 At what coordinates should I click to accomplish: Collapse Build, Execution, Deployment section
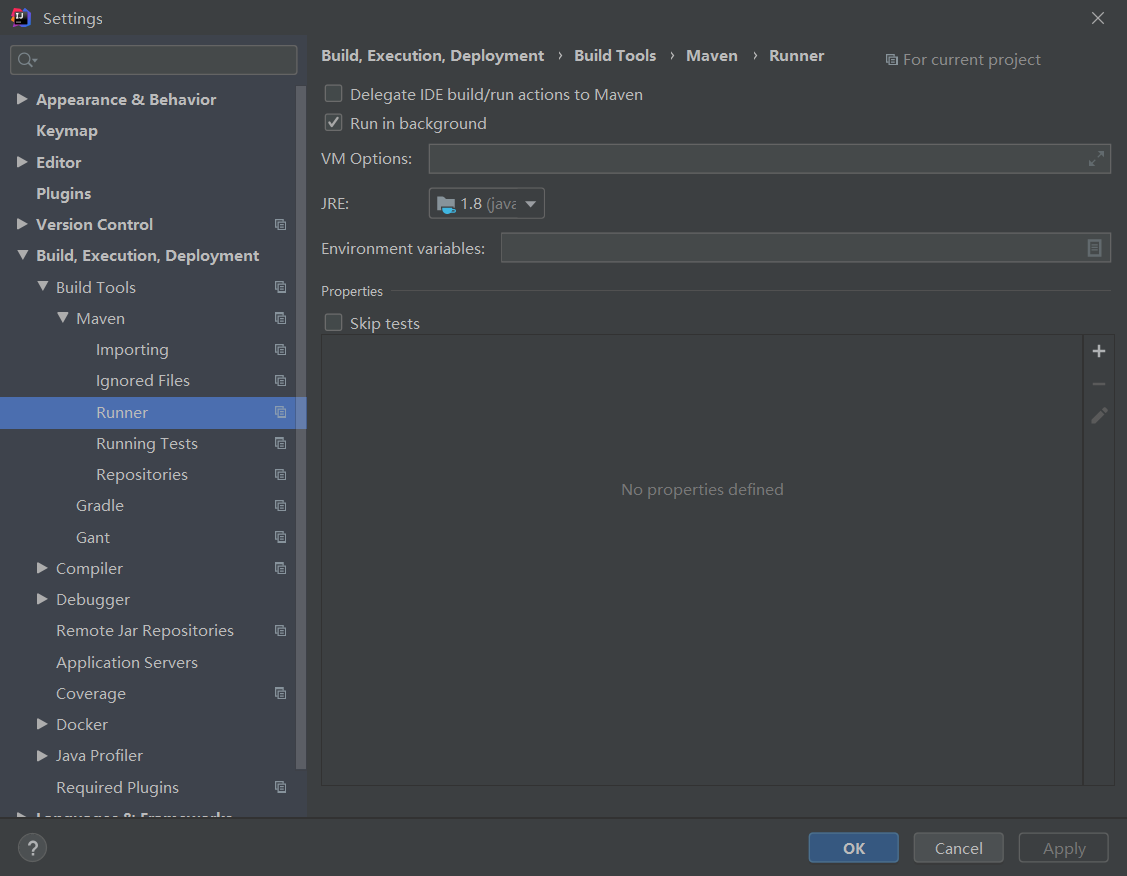coord(22,255)
